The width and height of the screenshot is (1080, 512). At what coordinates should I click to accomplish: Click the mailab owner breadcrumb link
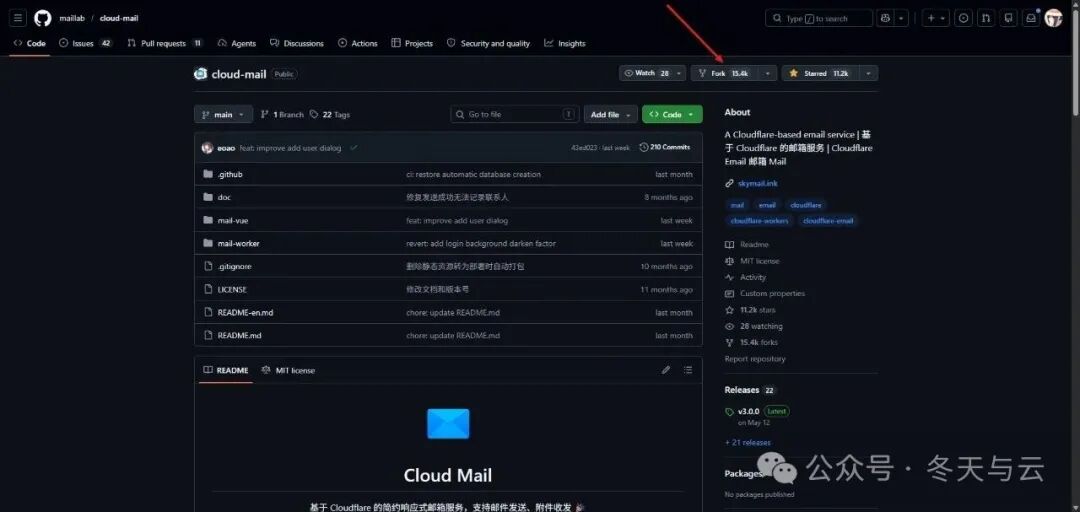[72, 18]
